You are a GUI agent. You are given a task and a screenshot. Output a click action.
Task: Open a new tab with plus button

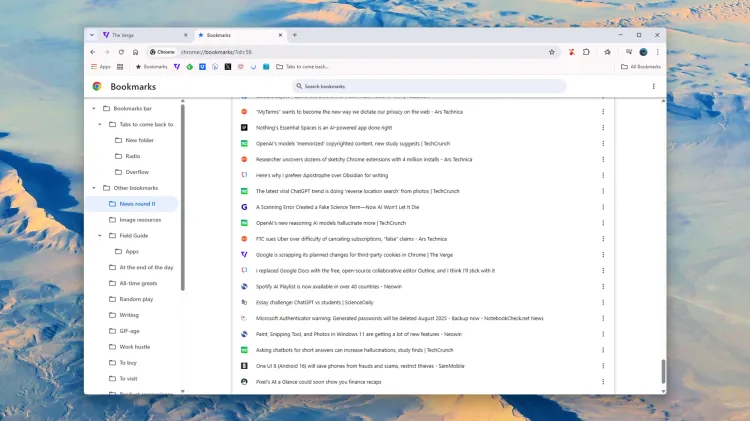[x=294, y=35]
